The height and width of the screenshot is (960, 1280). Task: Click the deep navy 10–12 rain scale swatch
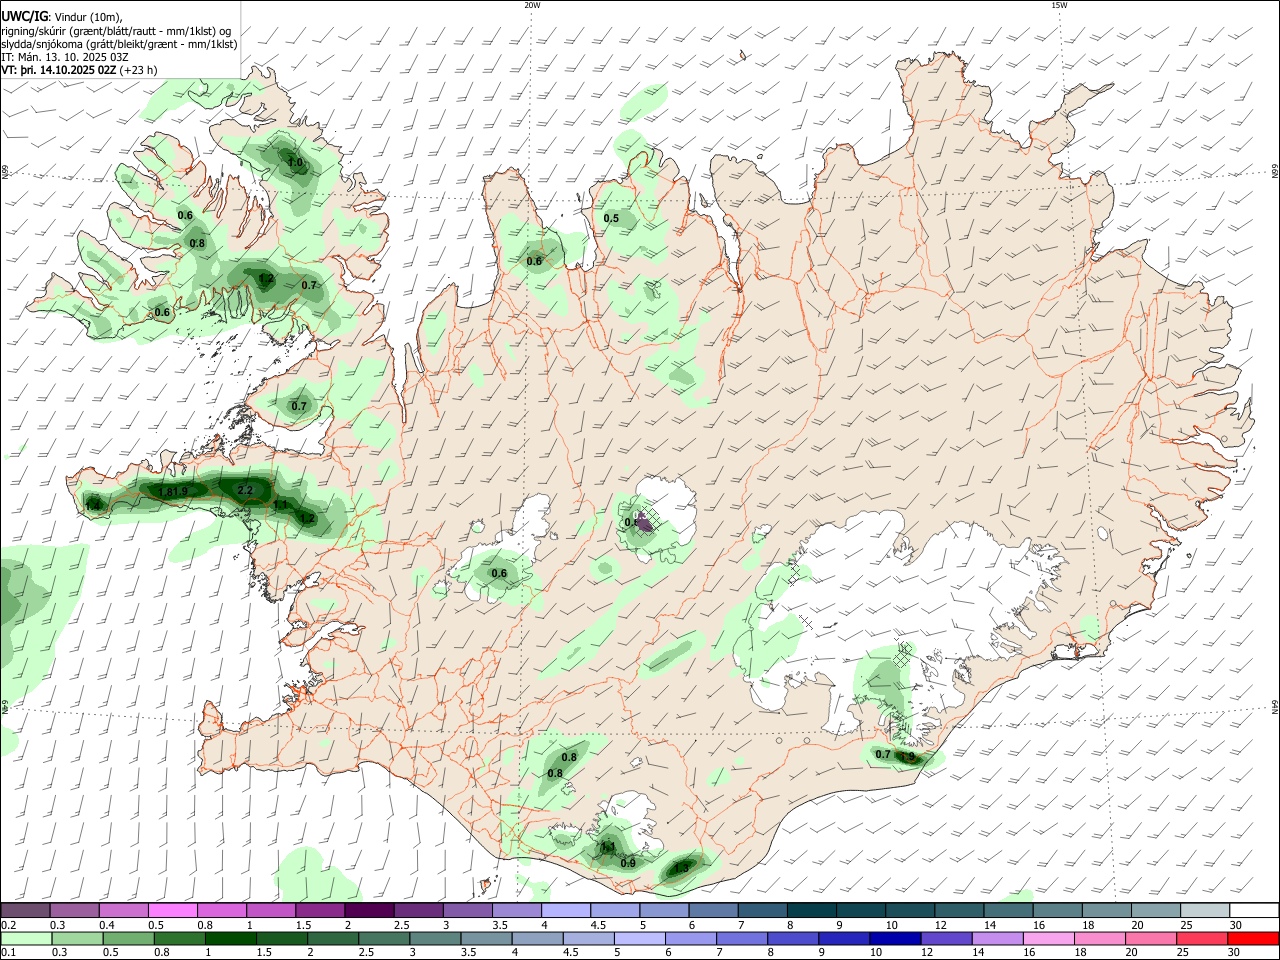tap(893, 938)
